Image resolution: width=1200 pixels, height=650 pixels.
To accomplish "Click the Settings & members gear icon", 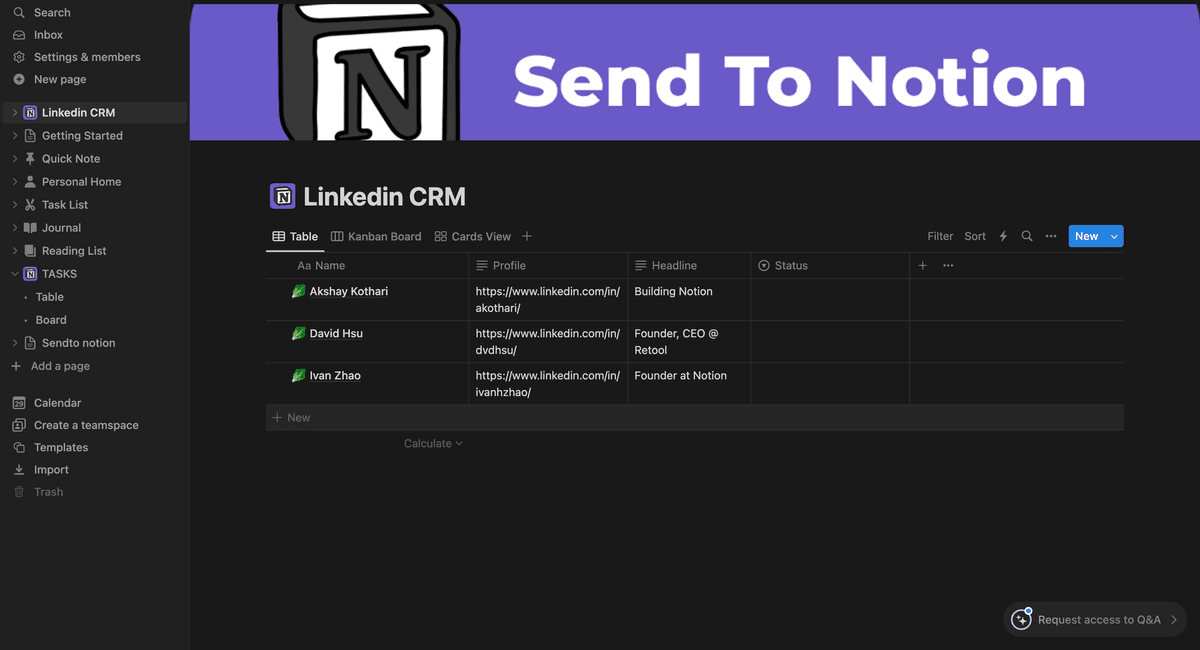I will 18,57.
